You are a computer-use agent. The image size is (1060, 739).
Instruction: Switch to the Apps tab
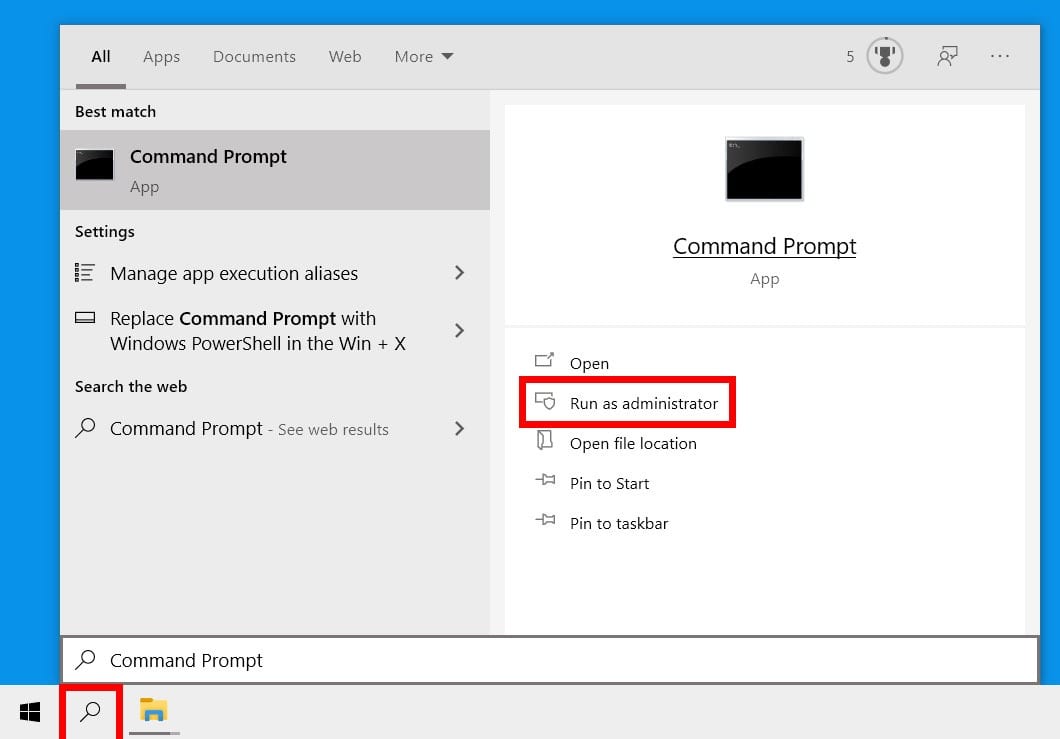[x=162, y=57]
